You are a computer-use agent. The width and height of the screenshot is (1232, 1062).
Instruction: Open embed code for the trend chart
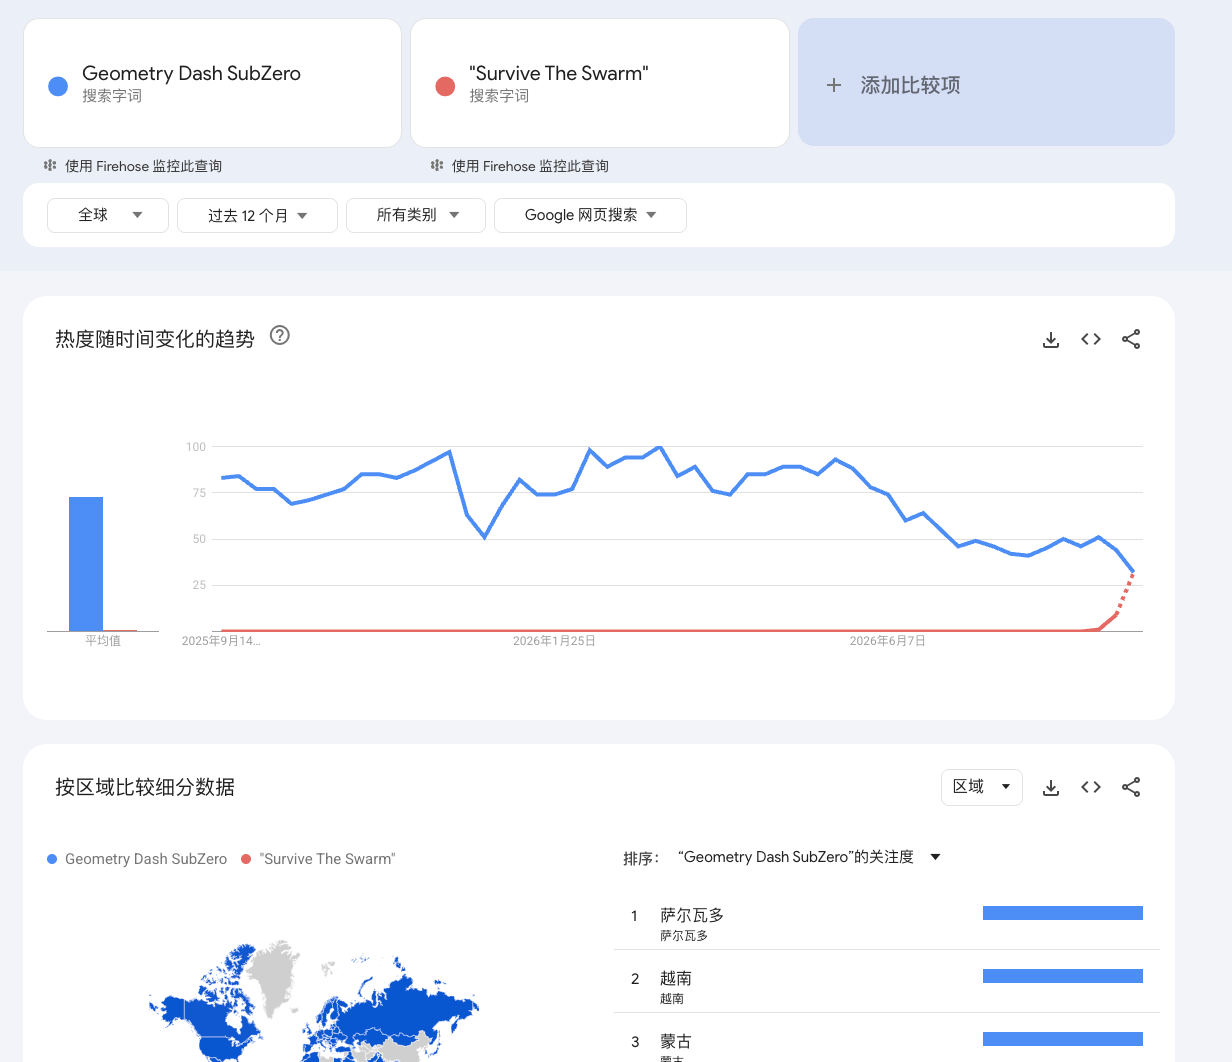(x=1091, y=340)
